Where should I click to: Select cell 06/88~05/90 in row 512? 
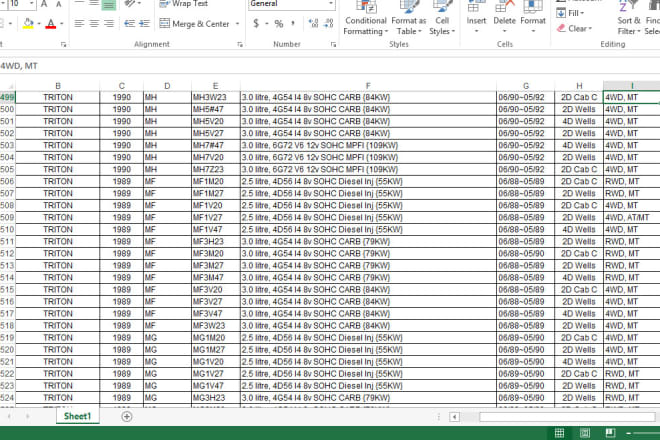(x=526, y=253)
